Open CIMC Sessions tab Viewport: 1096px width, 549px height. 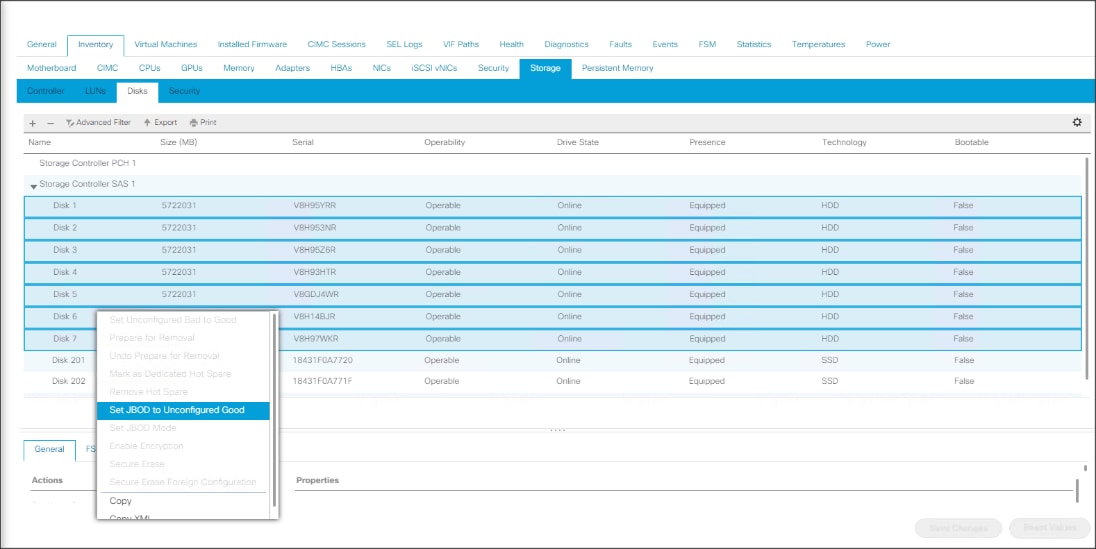(336, 44)
